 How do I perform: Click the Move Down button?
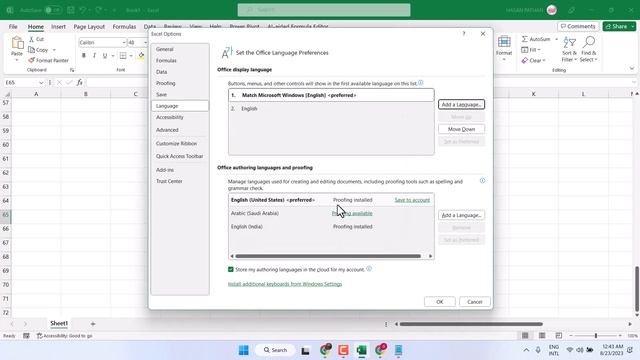(x=462, y=129)
